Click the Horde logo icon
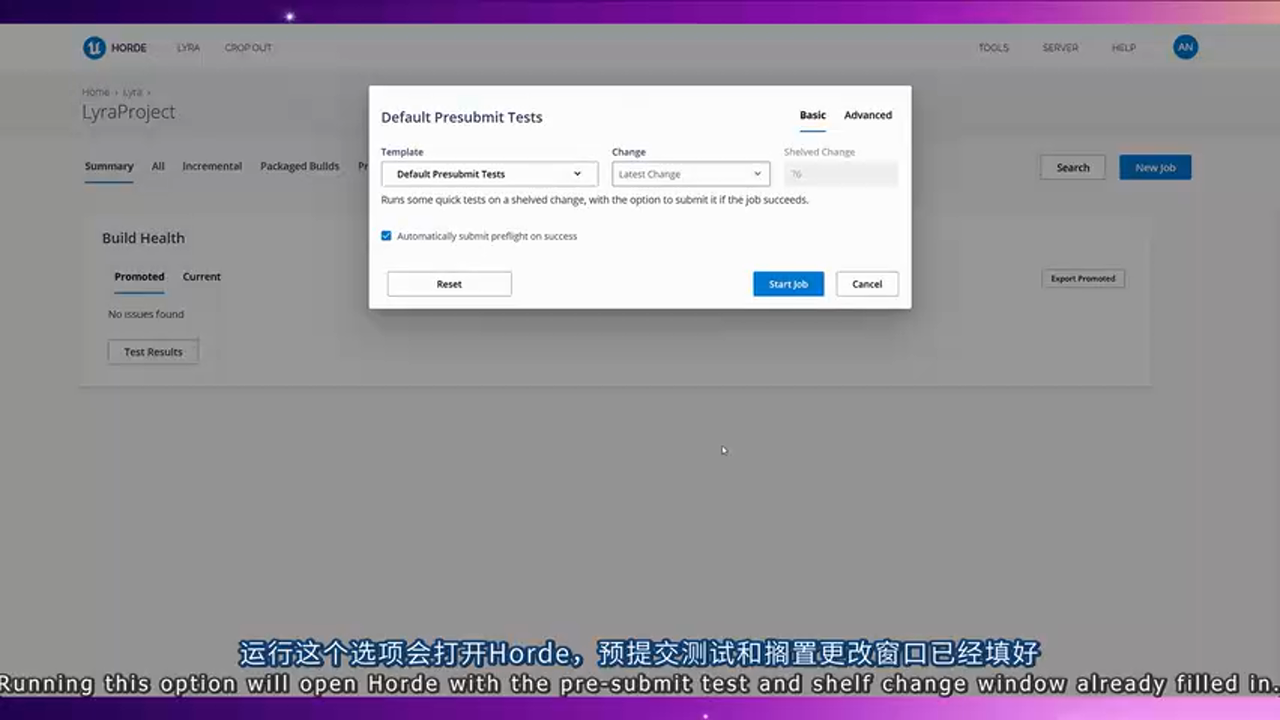This screenshot has height=720, width=1280. (94, 47)
